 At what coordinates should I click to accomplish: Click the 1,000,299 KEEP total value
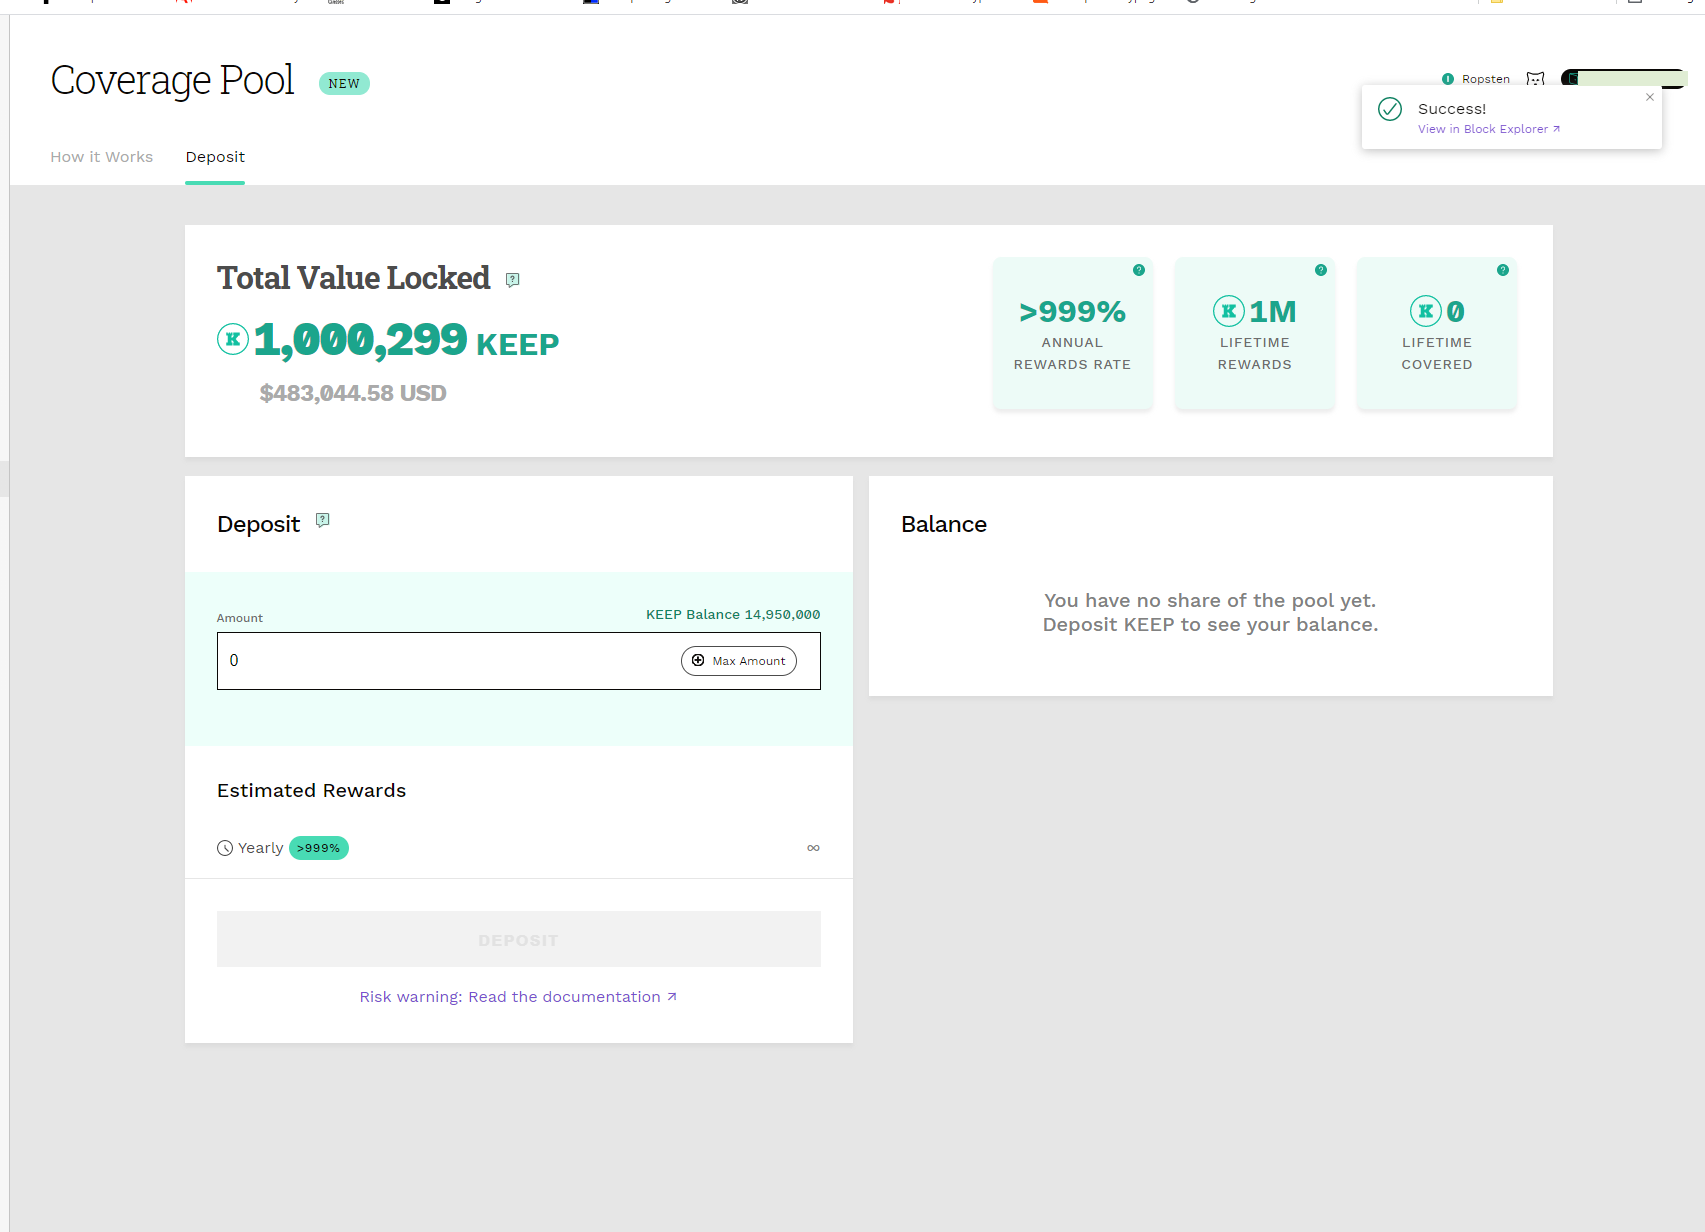[x=406, y=340]
